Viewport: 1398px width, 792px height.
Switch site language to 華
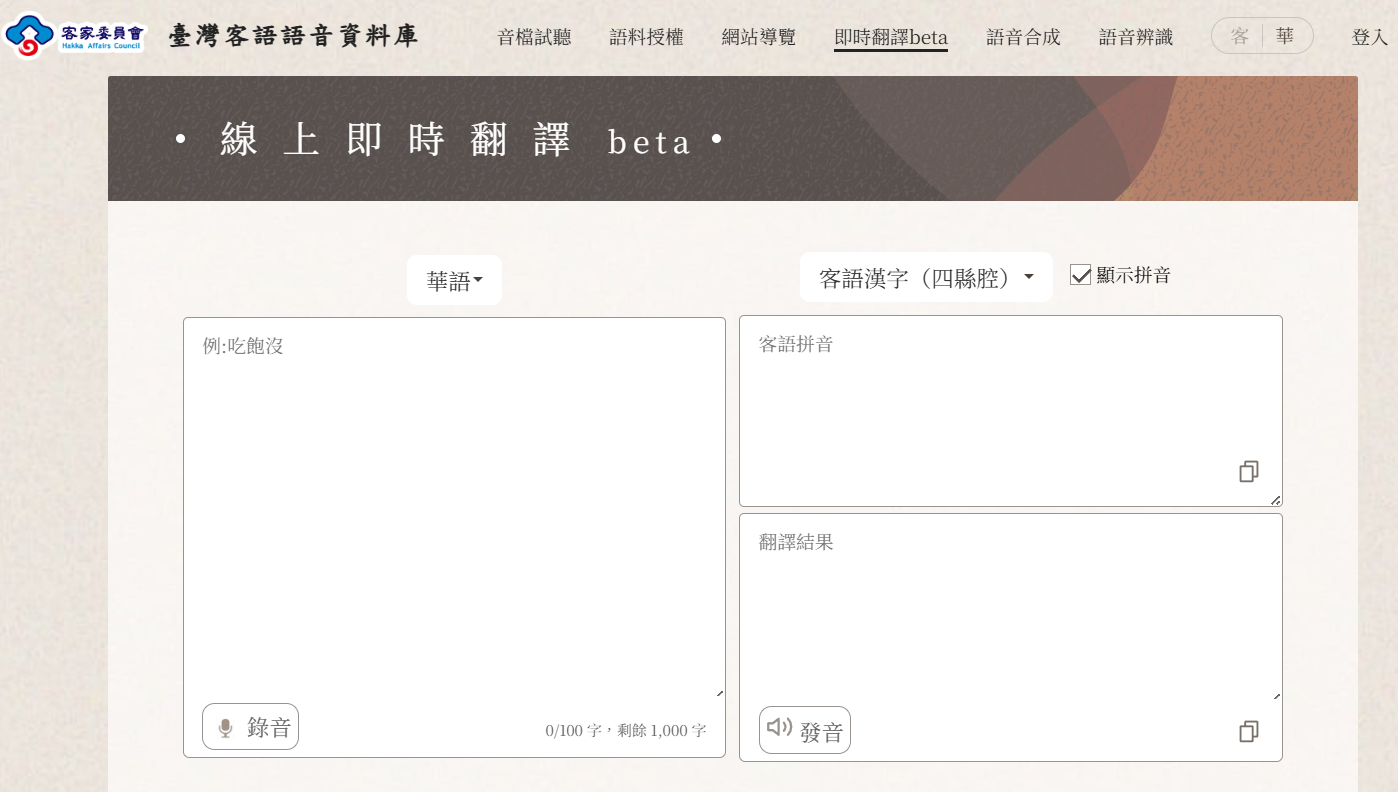point(1285,37)
